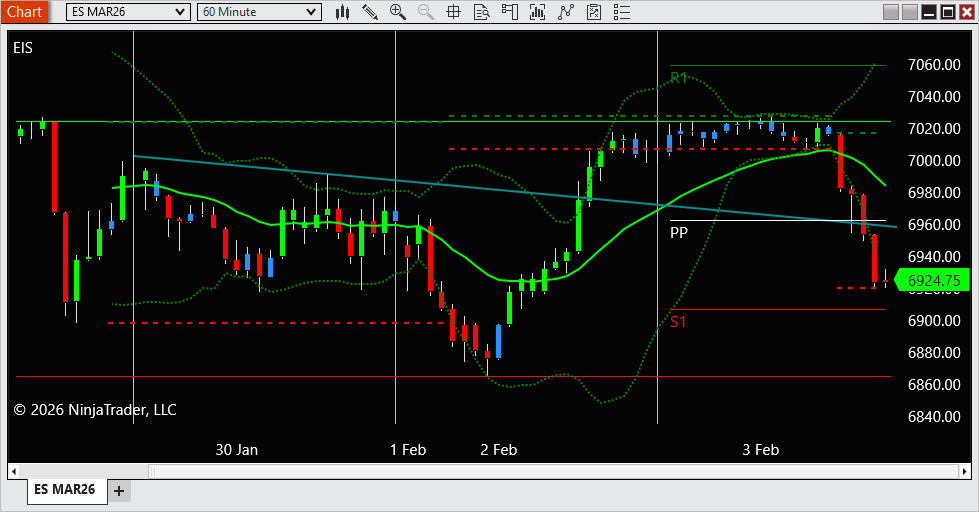Image resolution: width=979 pixels, height=512 pixels.
Task: Click the 3 Feb date label
Action: click(x=760, y=450)
